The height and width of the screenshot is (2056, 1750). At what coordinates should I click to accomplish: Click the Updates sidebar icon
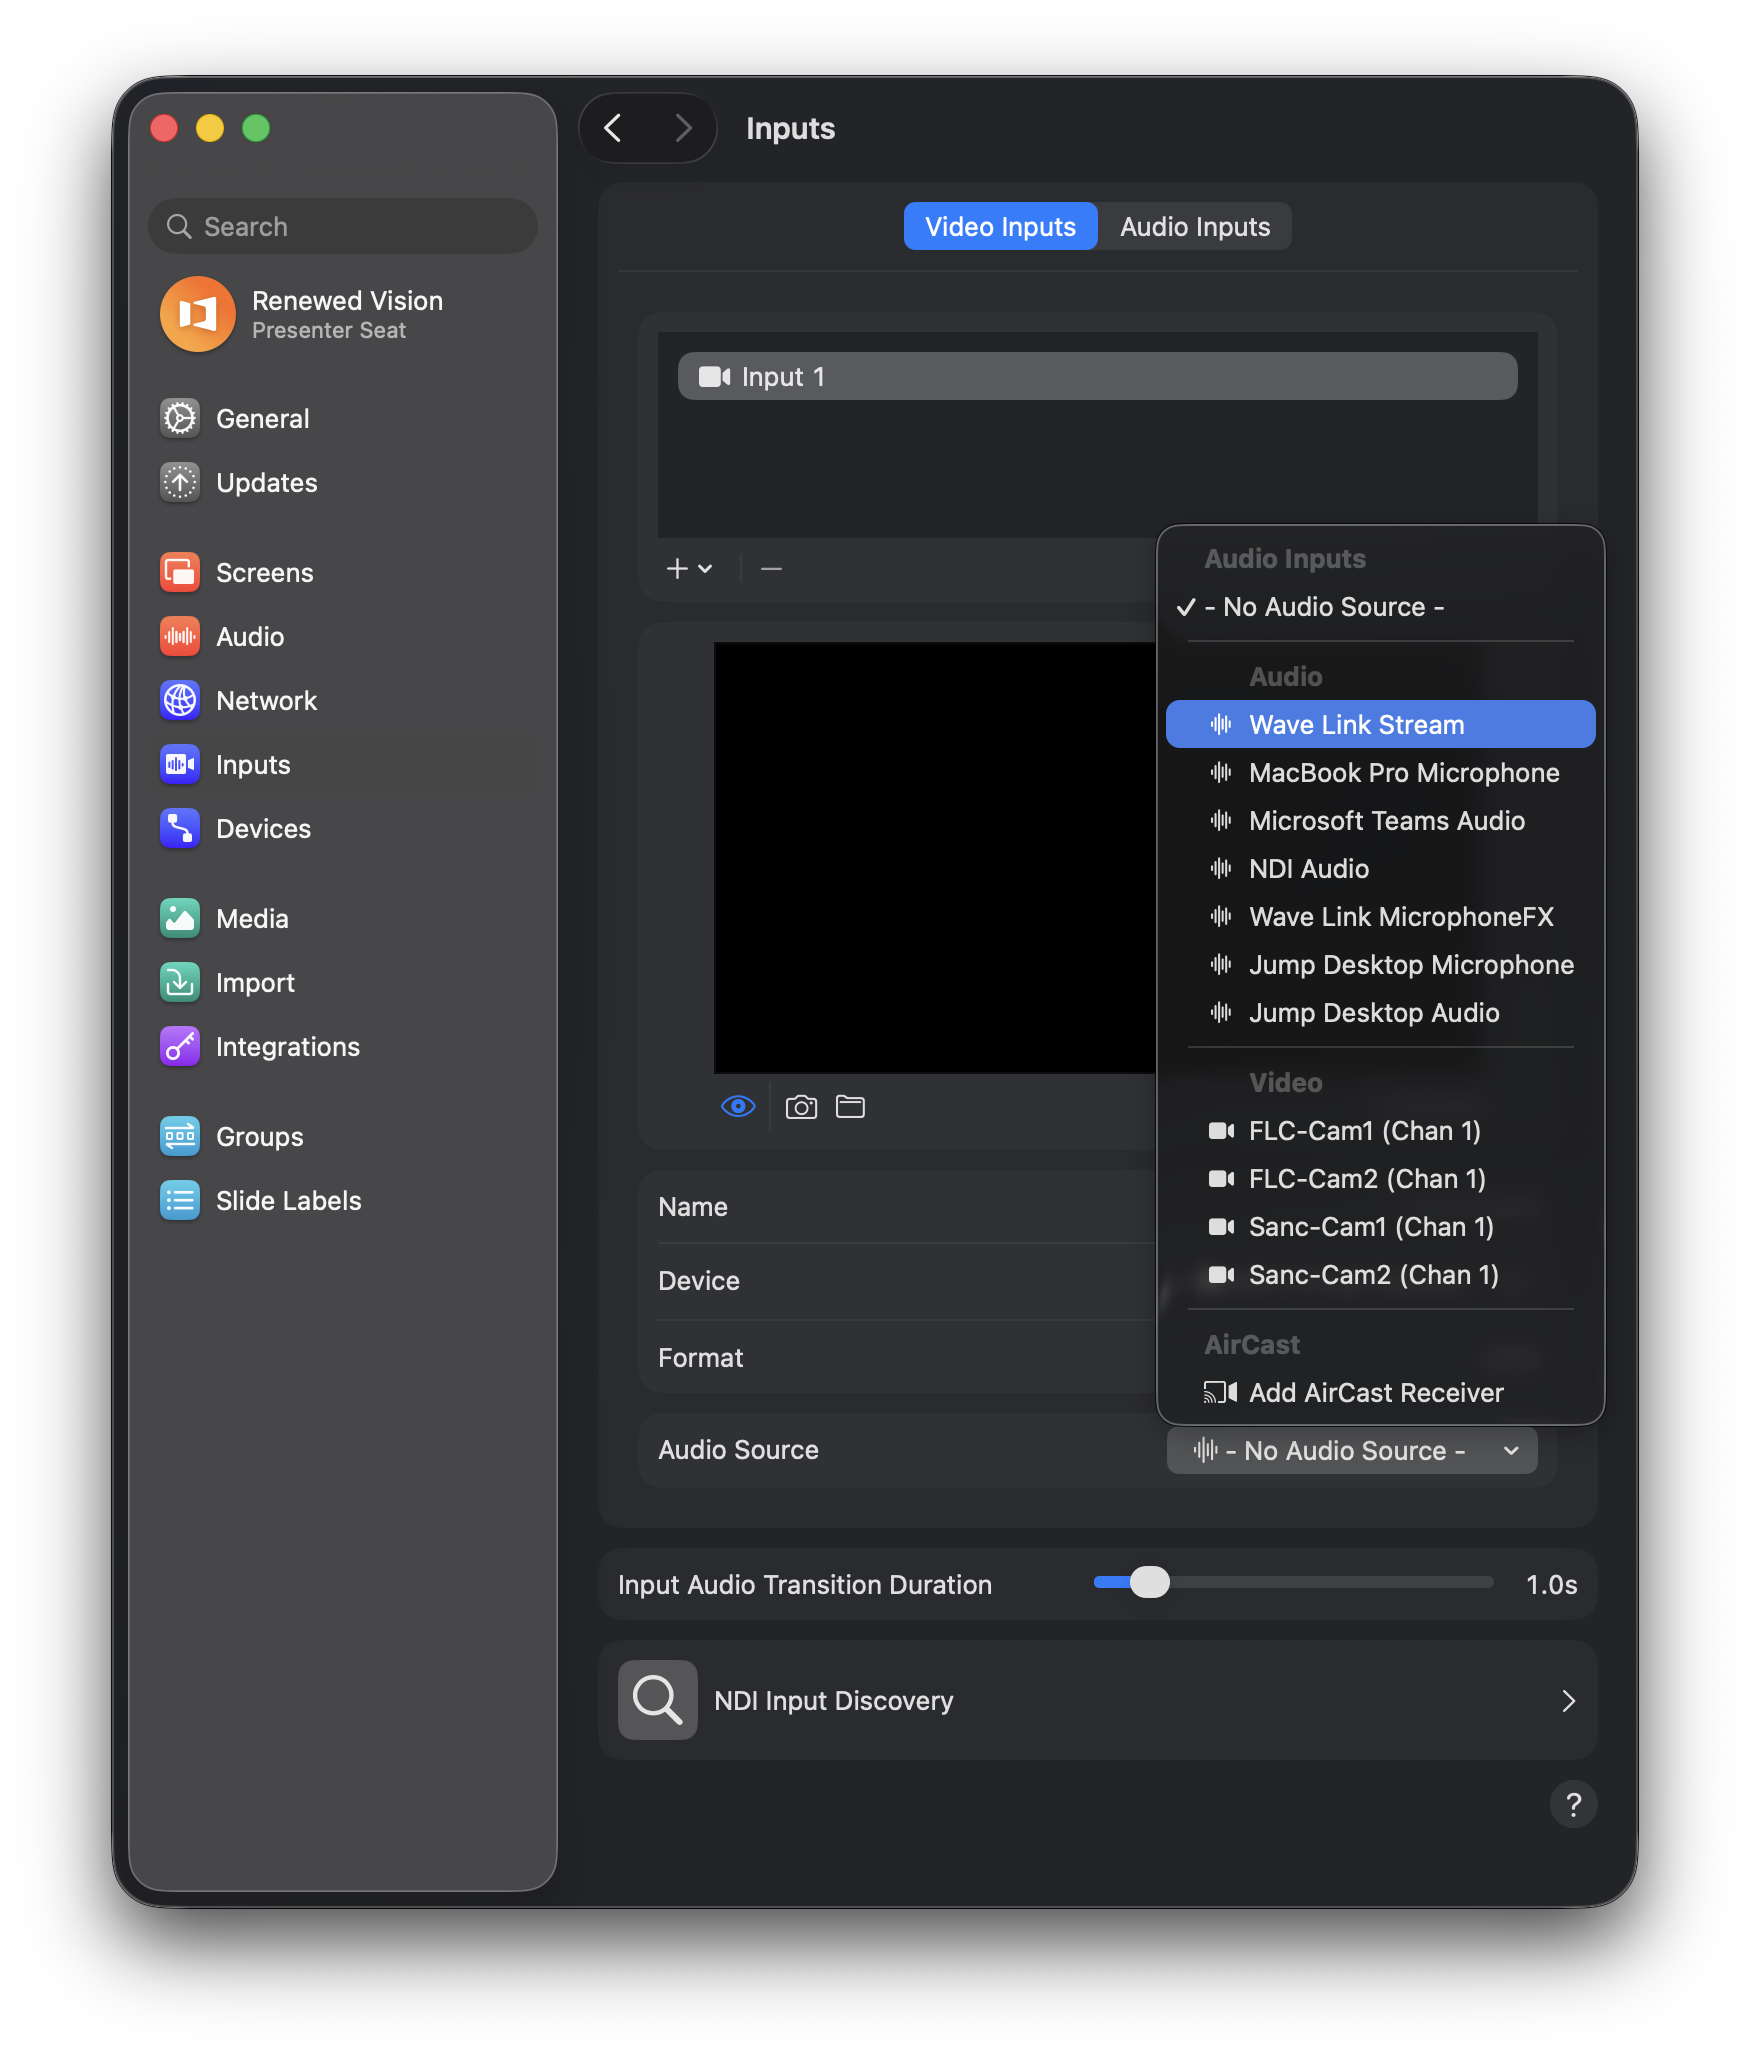coord(180,482)
